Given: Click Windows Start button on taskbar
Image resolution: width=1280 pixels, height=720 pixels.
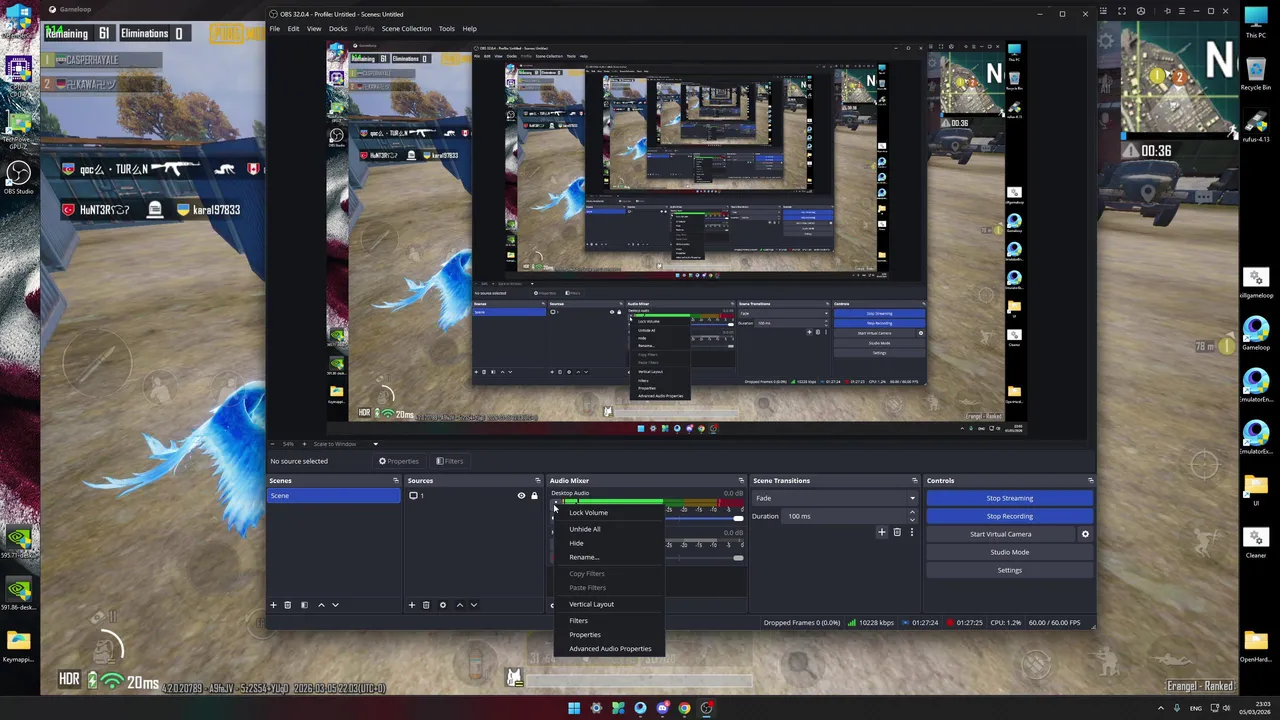Looking at the screenshot, I should 574,708.
